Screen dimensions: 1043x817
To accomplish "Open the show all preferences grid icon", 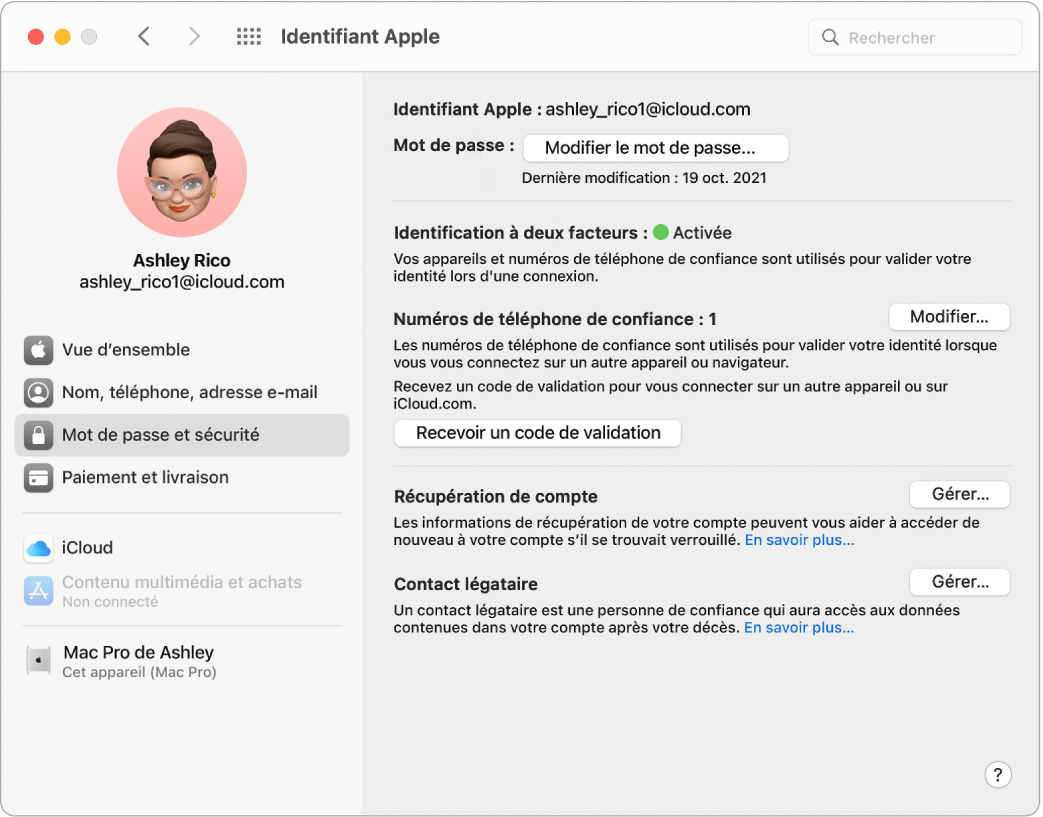I will click(248, 36).
